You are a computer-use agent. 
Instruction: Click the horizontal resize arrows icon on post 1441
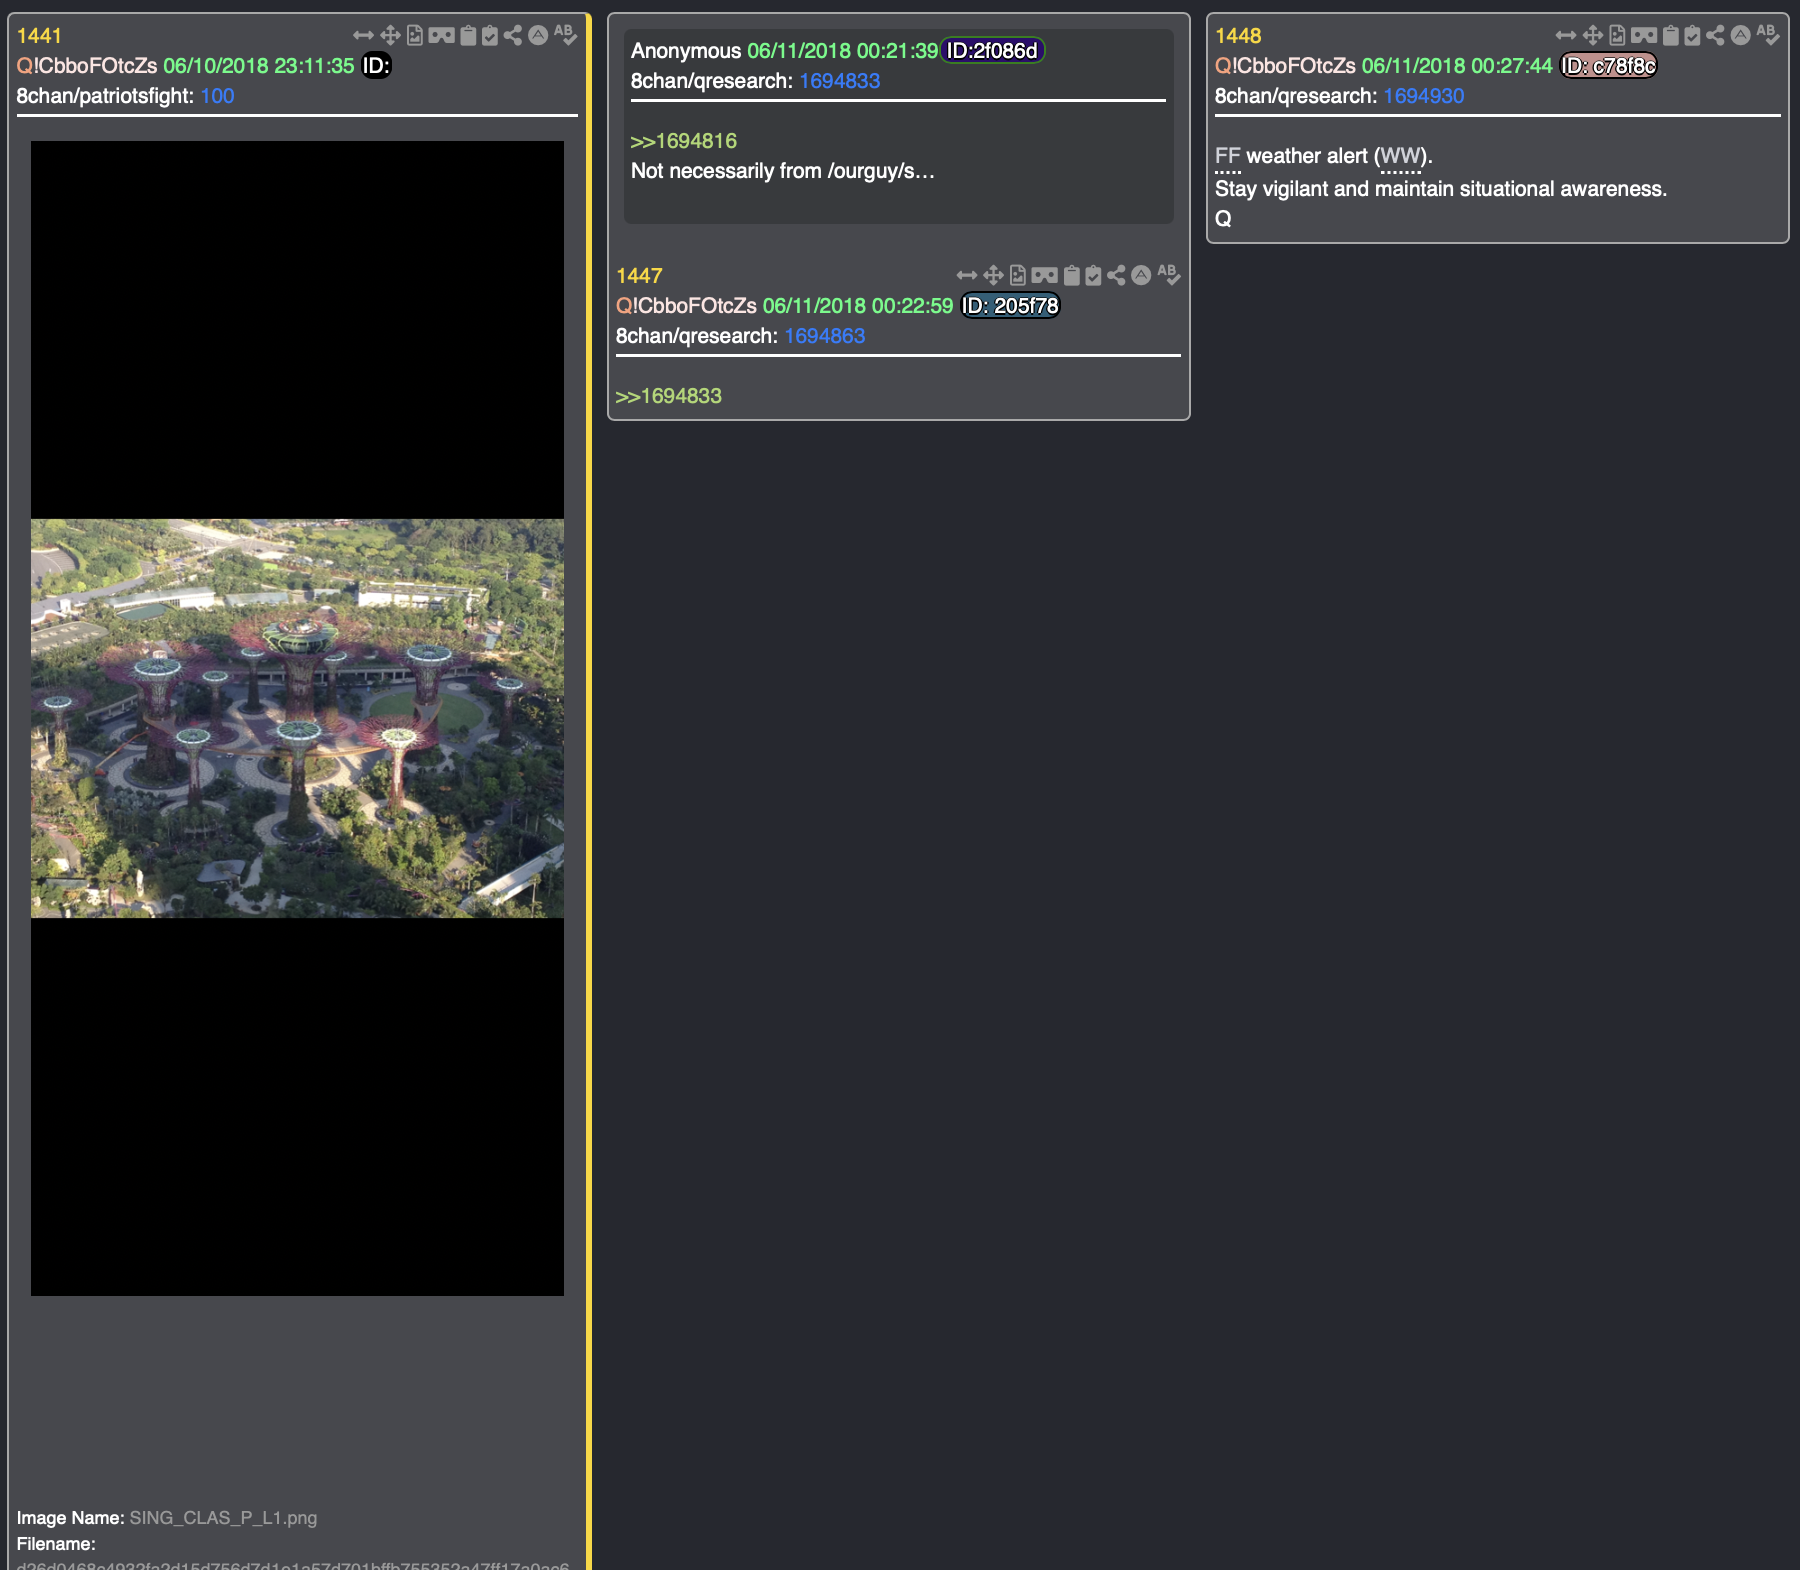(363, 36)
